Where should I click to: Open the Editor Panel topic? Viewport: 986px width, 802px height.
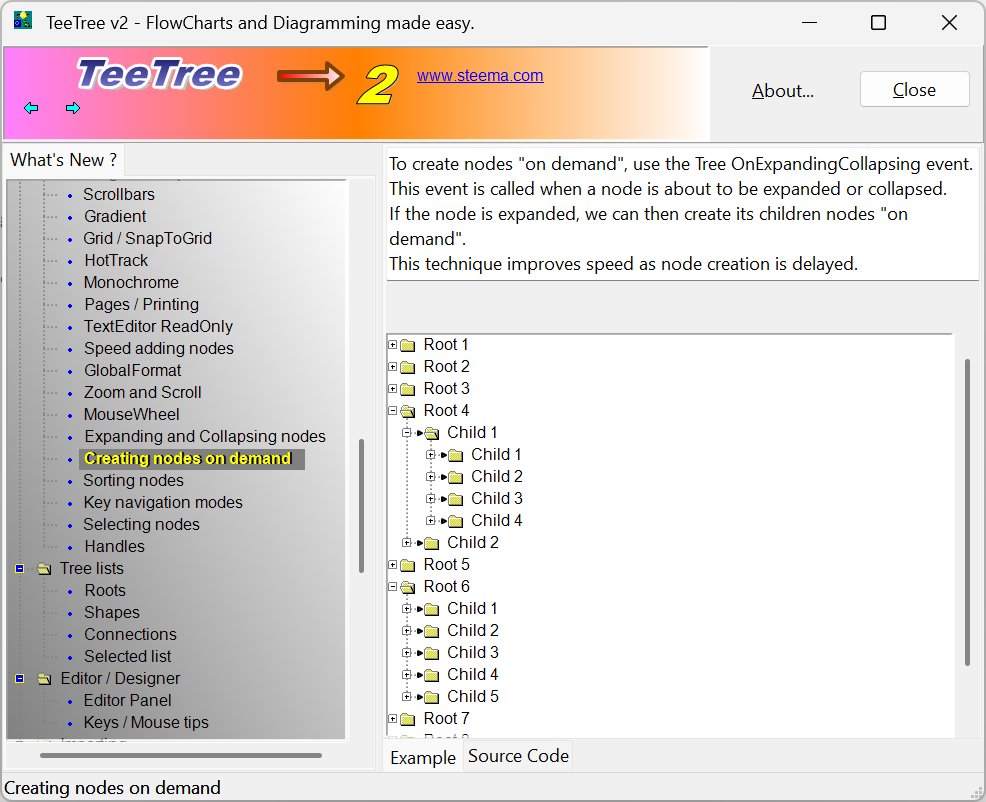coord(128,701)
